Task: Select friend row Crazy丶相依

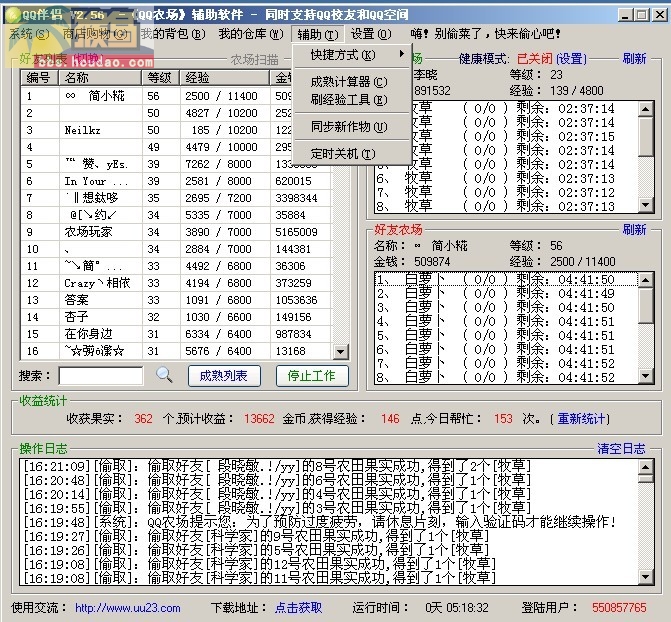Action: 175,283
